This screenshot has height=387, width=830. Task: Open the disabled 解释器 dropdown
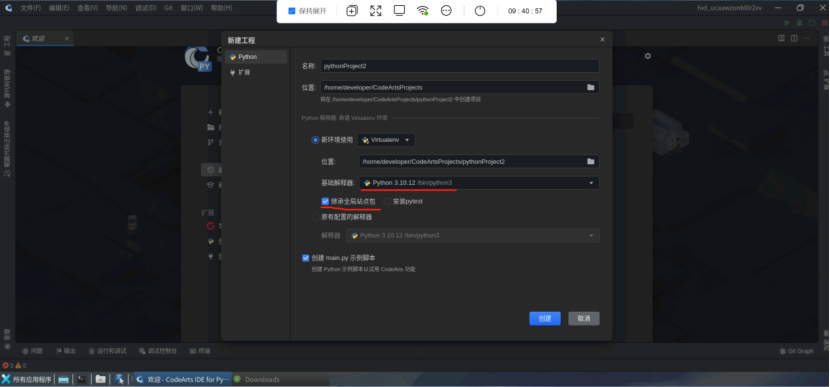pyautogui.click(x=473, y=236)
